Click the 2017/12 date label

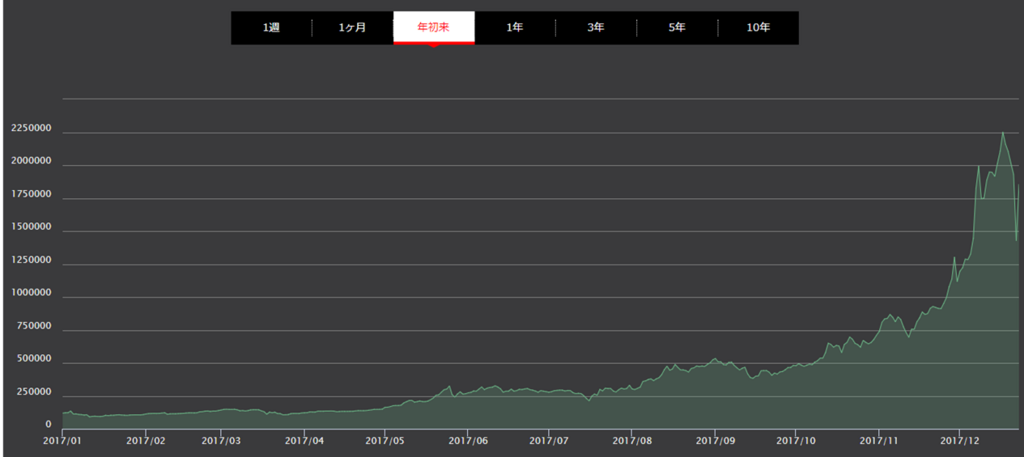click(959, 442)
